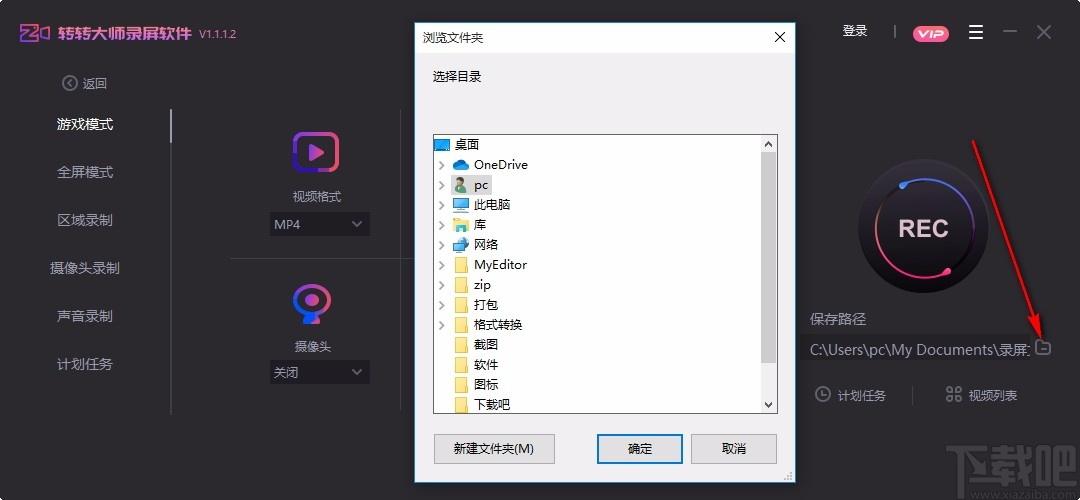
Task: Switch to 区域录制 in sidebar
Action: (x=85, y=220)
